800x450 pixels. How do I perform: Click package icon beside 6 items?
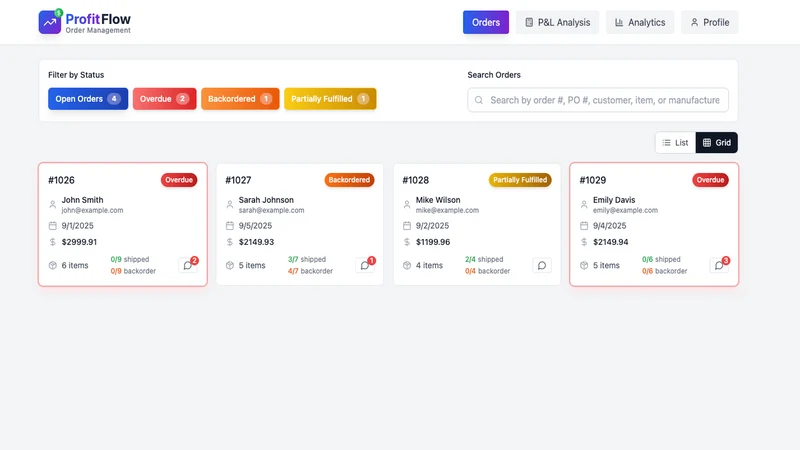[53, 265]
